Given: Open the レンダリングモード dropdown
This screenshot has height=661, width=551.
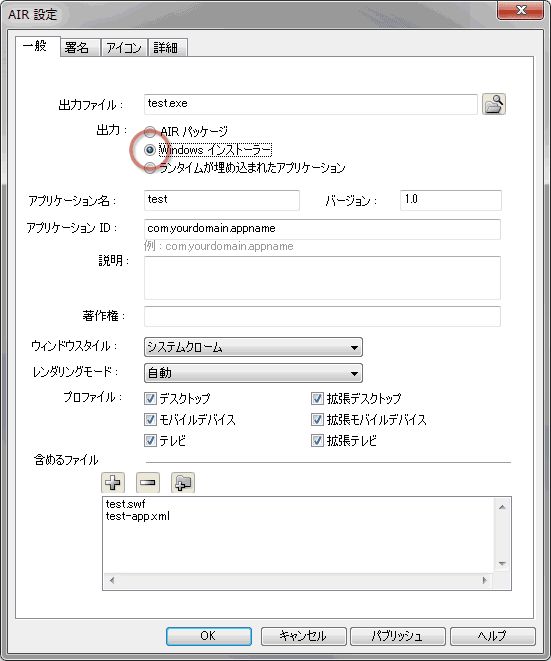Looking at the screenshot, I should coord(253,373).
